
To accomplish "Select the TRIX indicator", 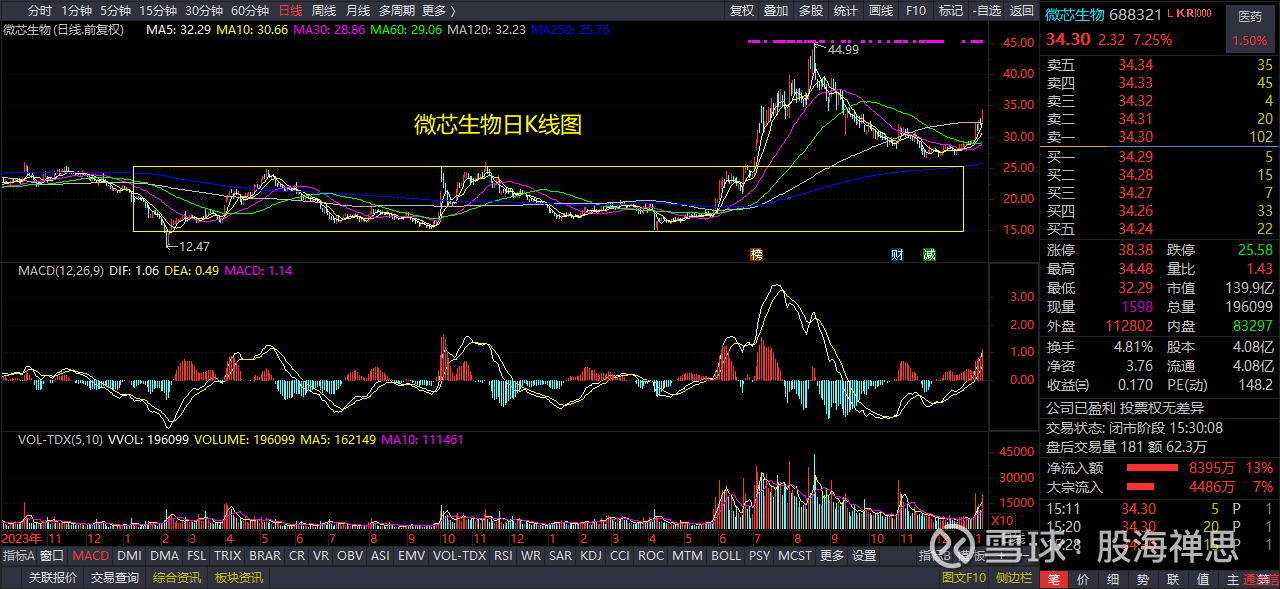I will point(228,556).
